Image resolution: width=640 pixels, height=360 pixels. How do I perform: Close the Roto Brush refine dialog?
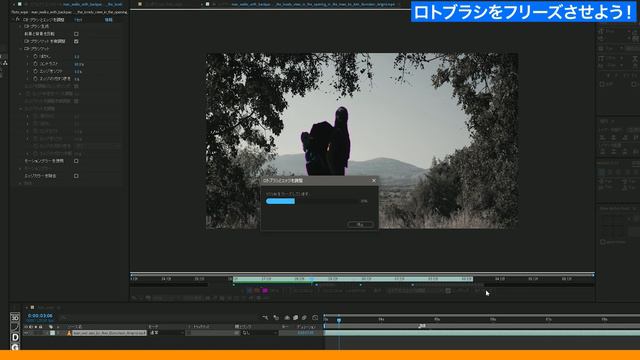point(373,180)
